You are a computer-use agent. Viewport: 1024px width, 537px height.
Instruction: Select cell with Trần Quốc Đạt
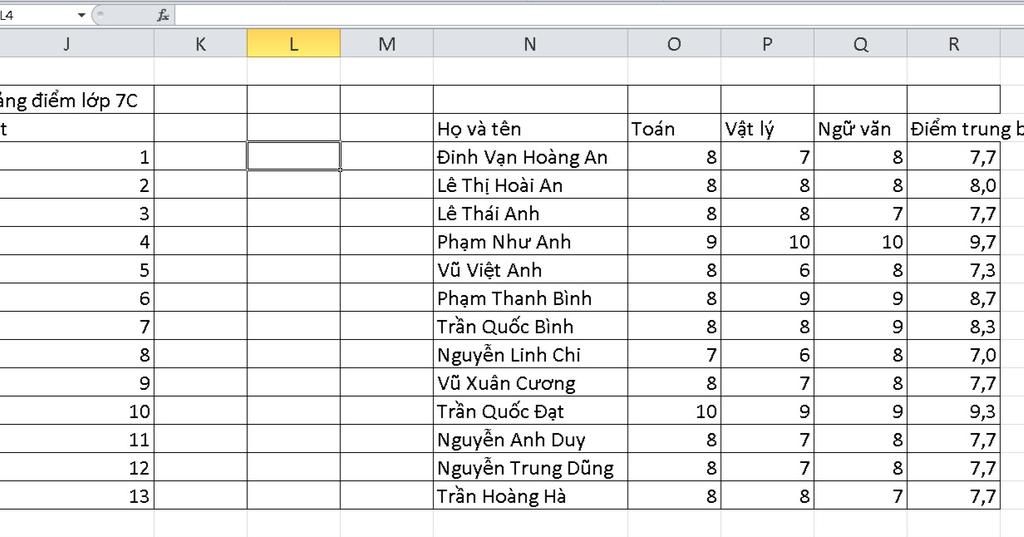(x=530, y=412)
